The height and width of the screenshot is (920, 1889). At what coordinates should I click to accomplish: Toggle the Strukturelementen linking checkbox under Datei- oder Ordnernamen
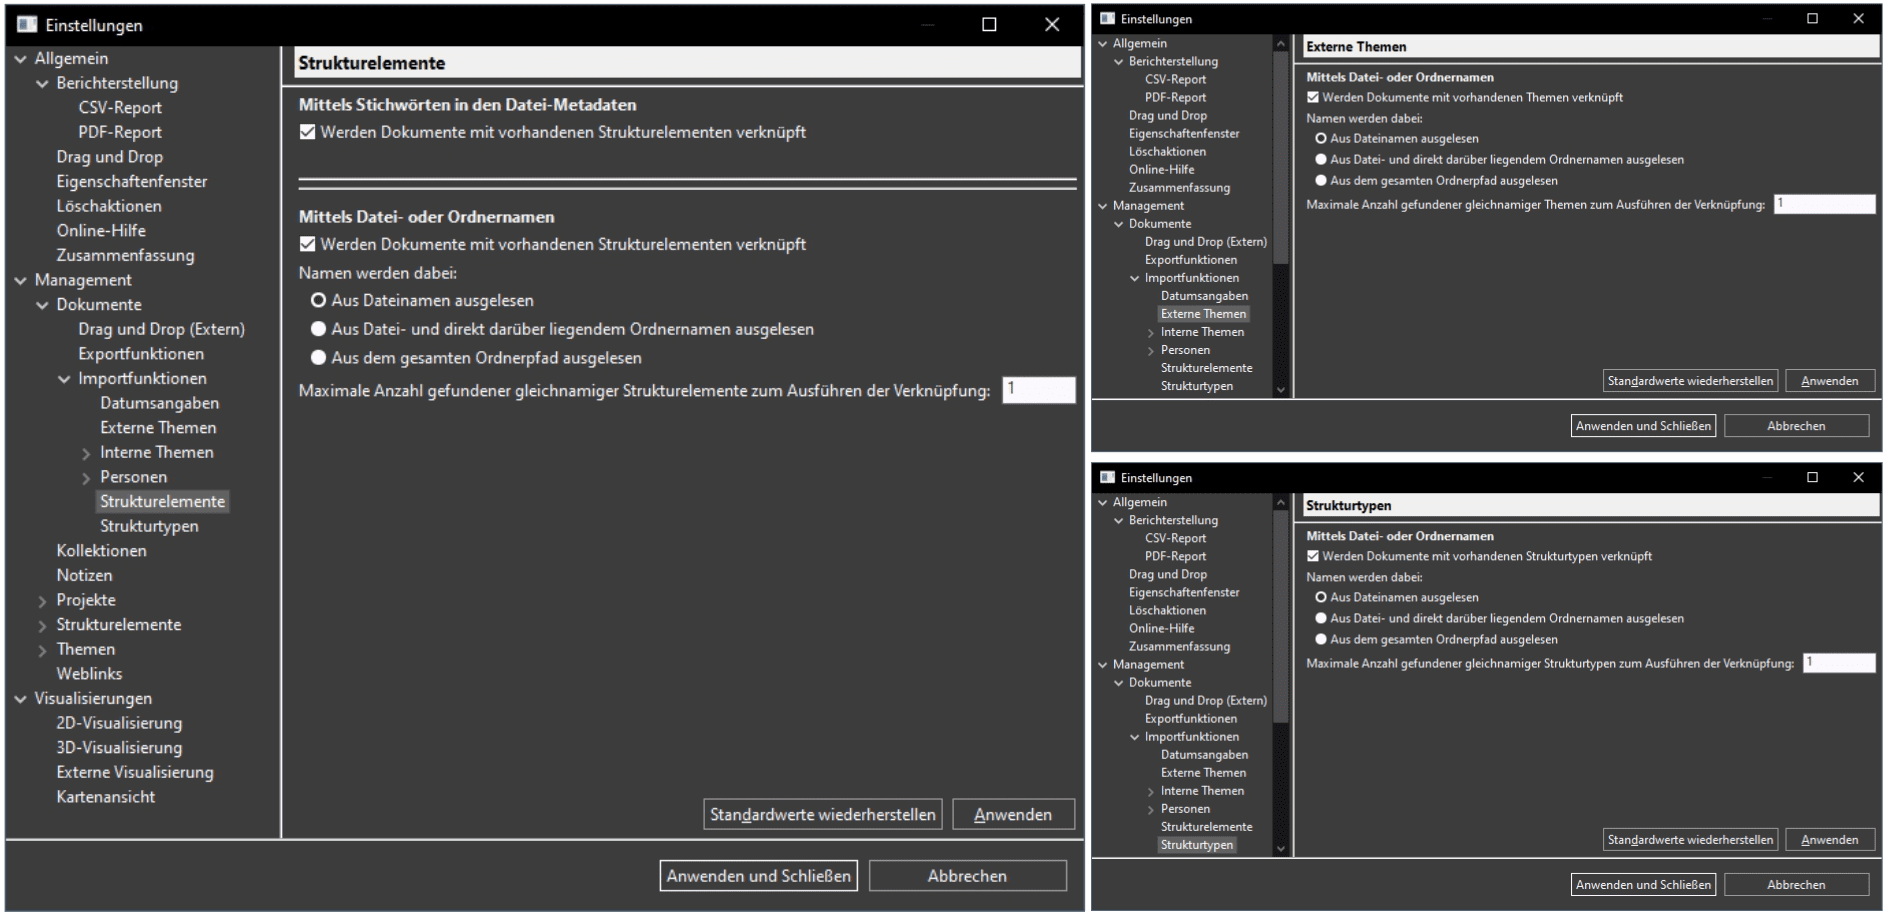coord(308,244)
